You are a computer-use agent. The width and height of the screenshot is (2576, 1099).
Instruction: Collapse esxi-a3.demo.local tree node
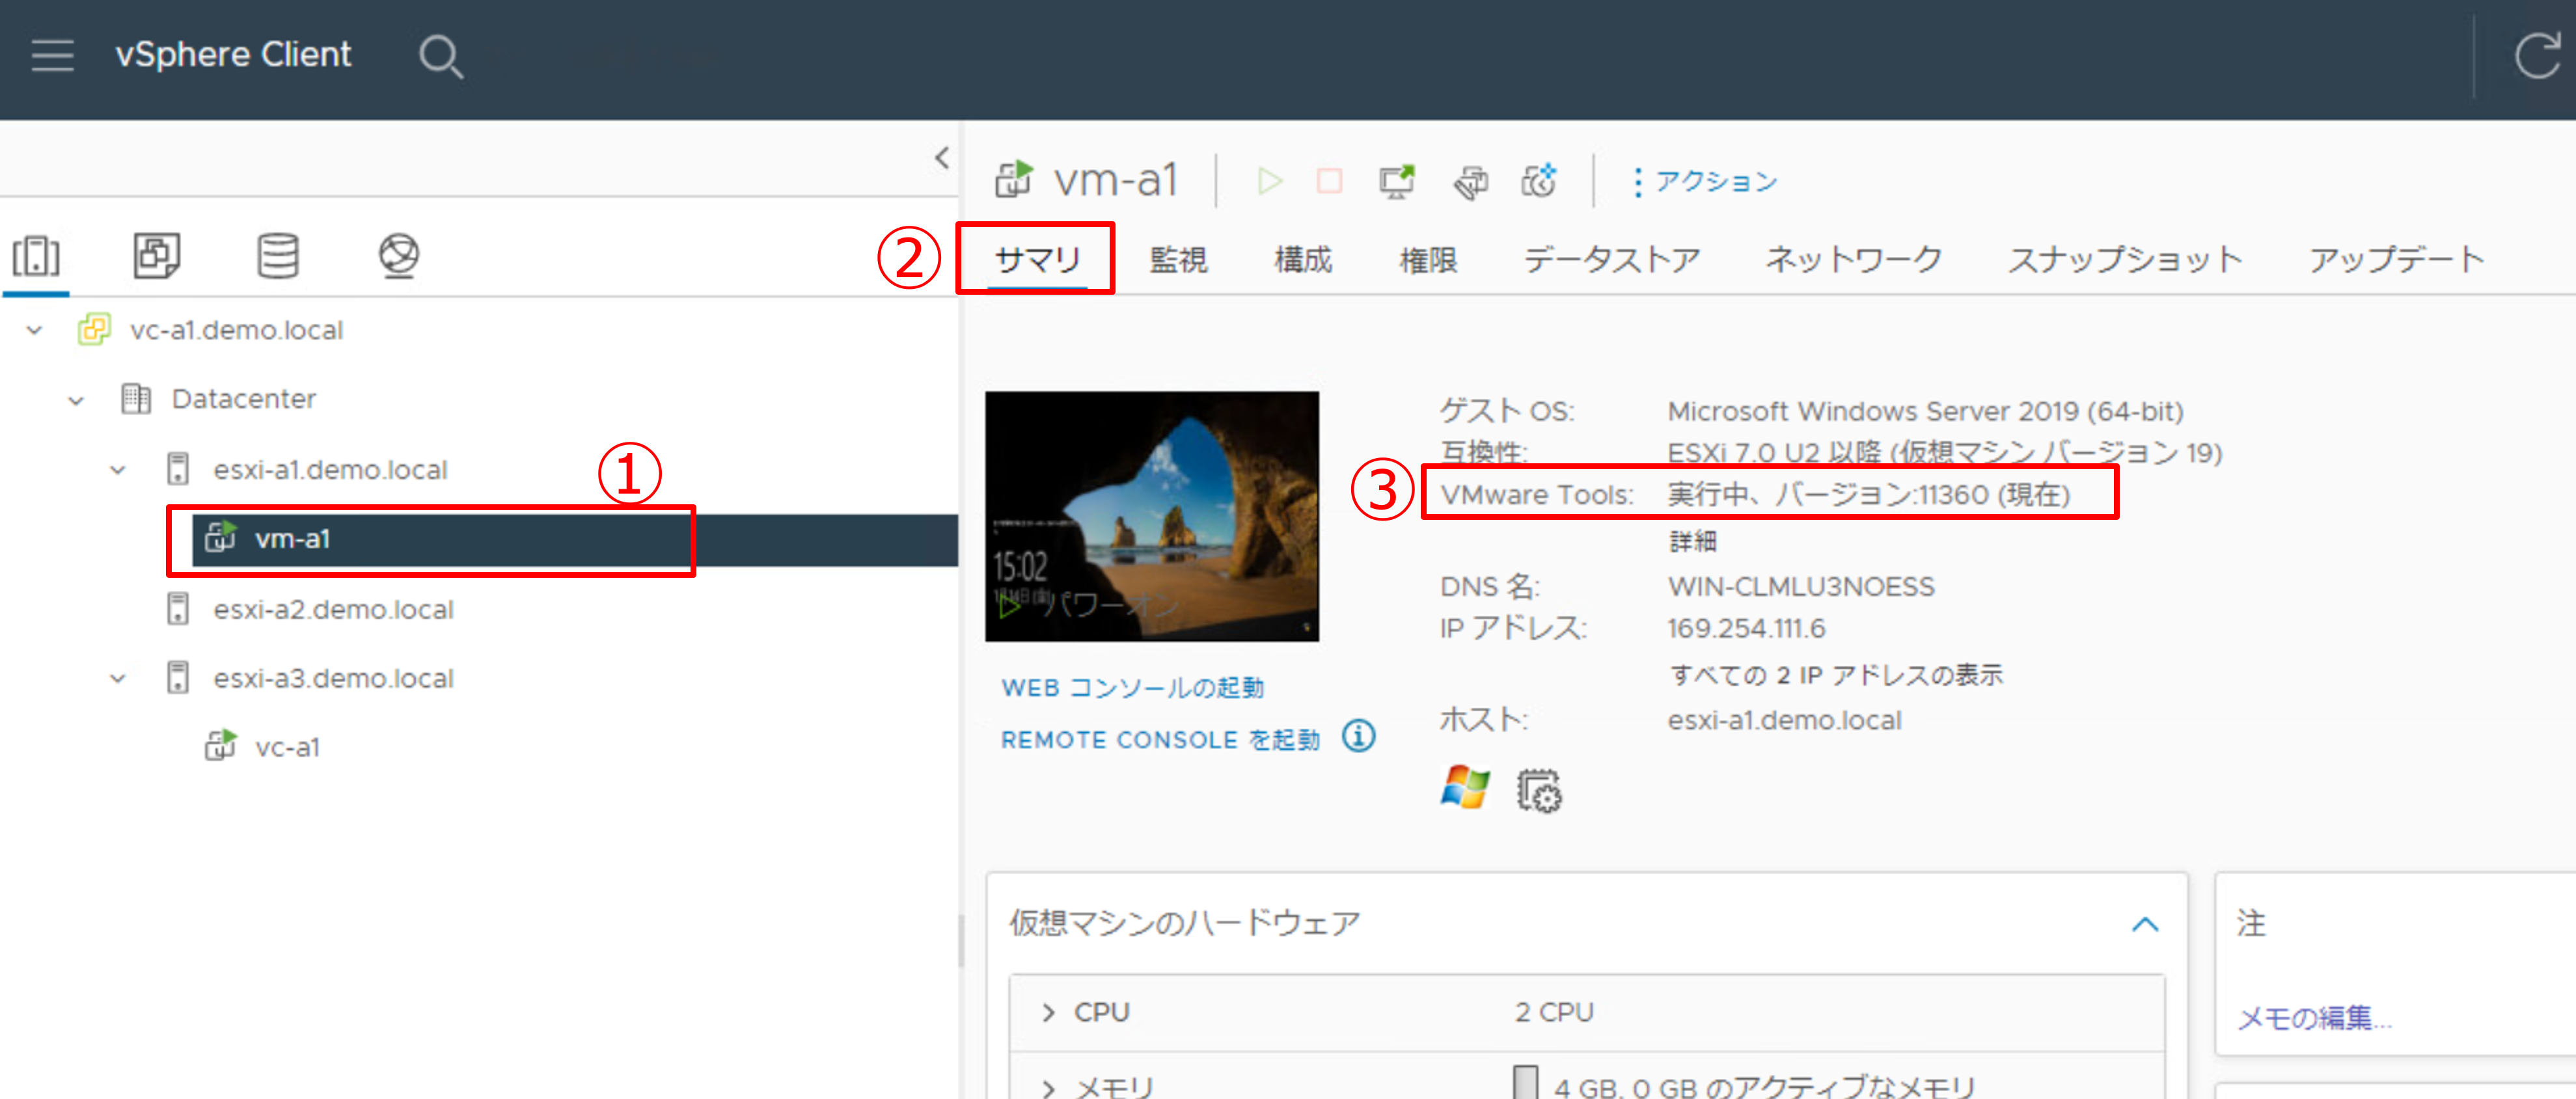coord(118,679)
